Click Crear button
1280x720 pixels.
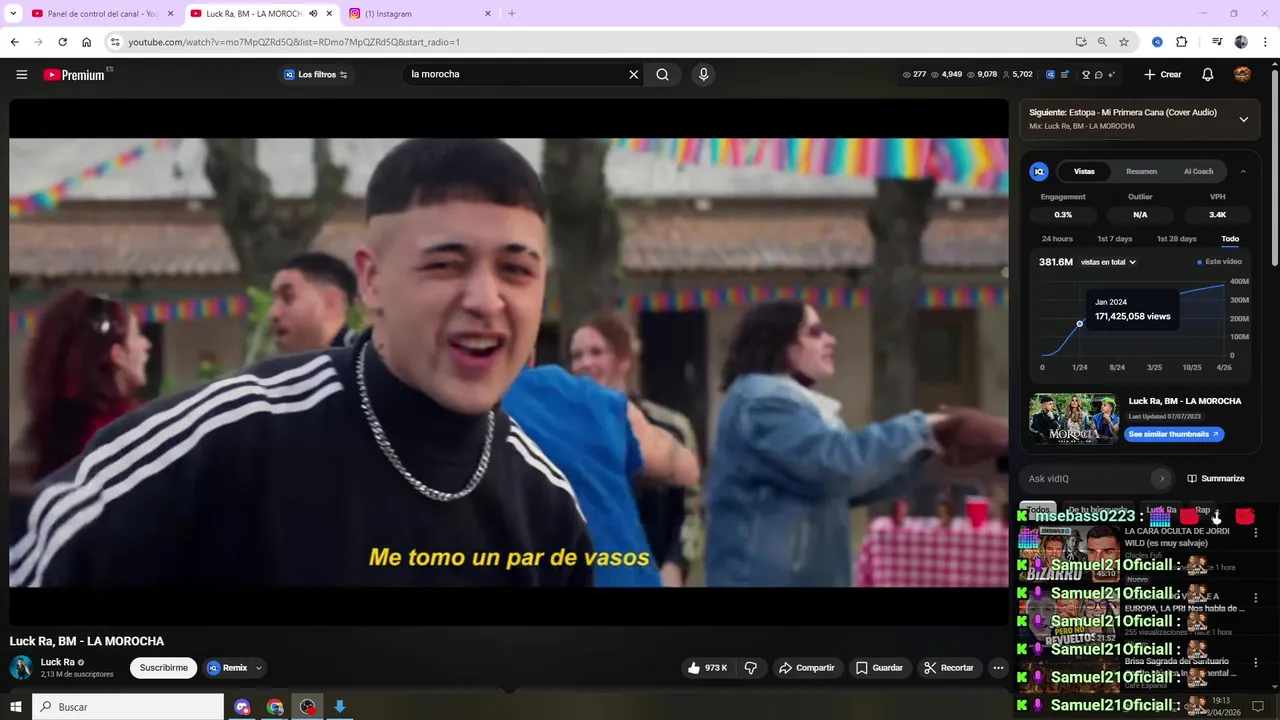click(1163, 74)
